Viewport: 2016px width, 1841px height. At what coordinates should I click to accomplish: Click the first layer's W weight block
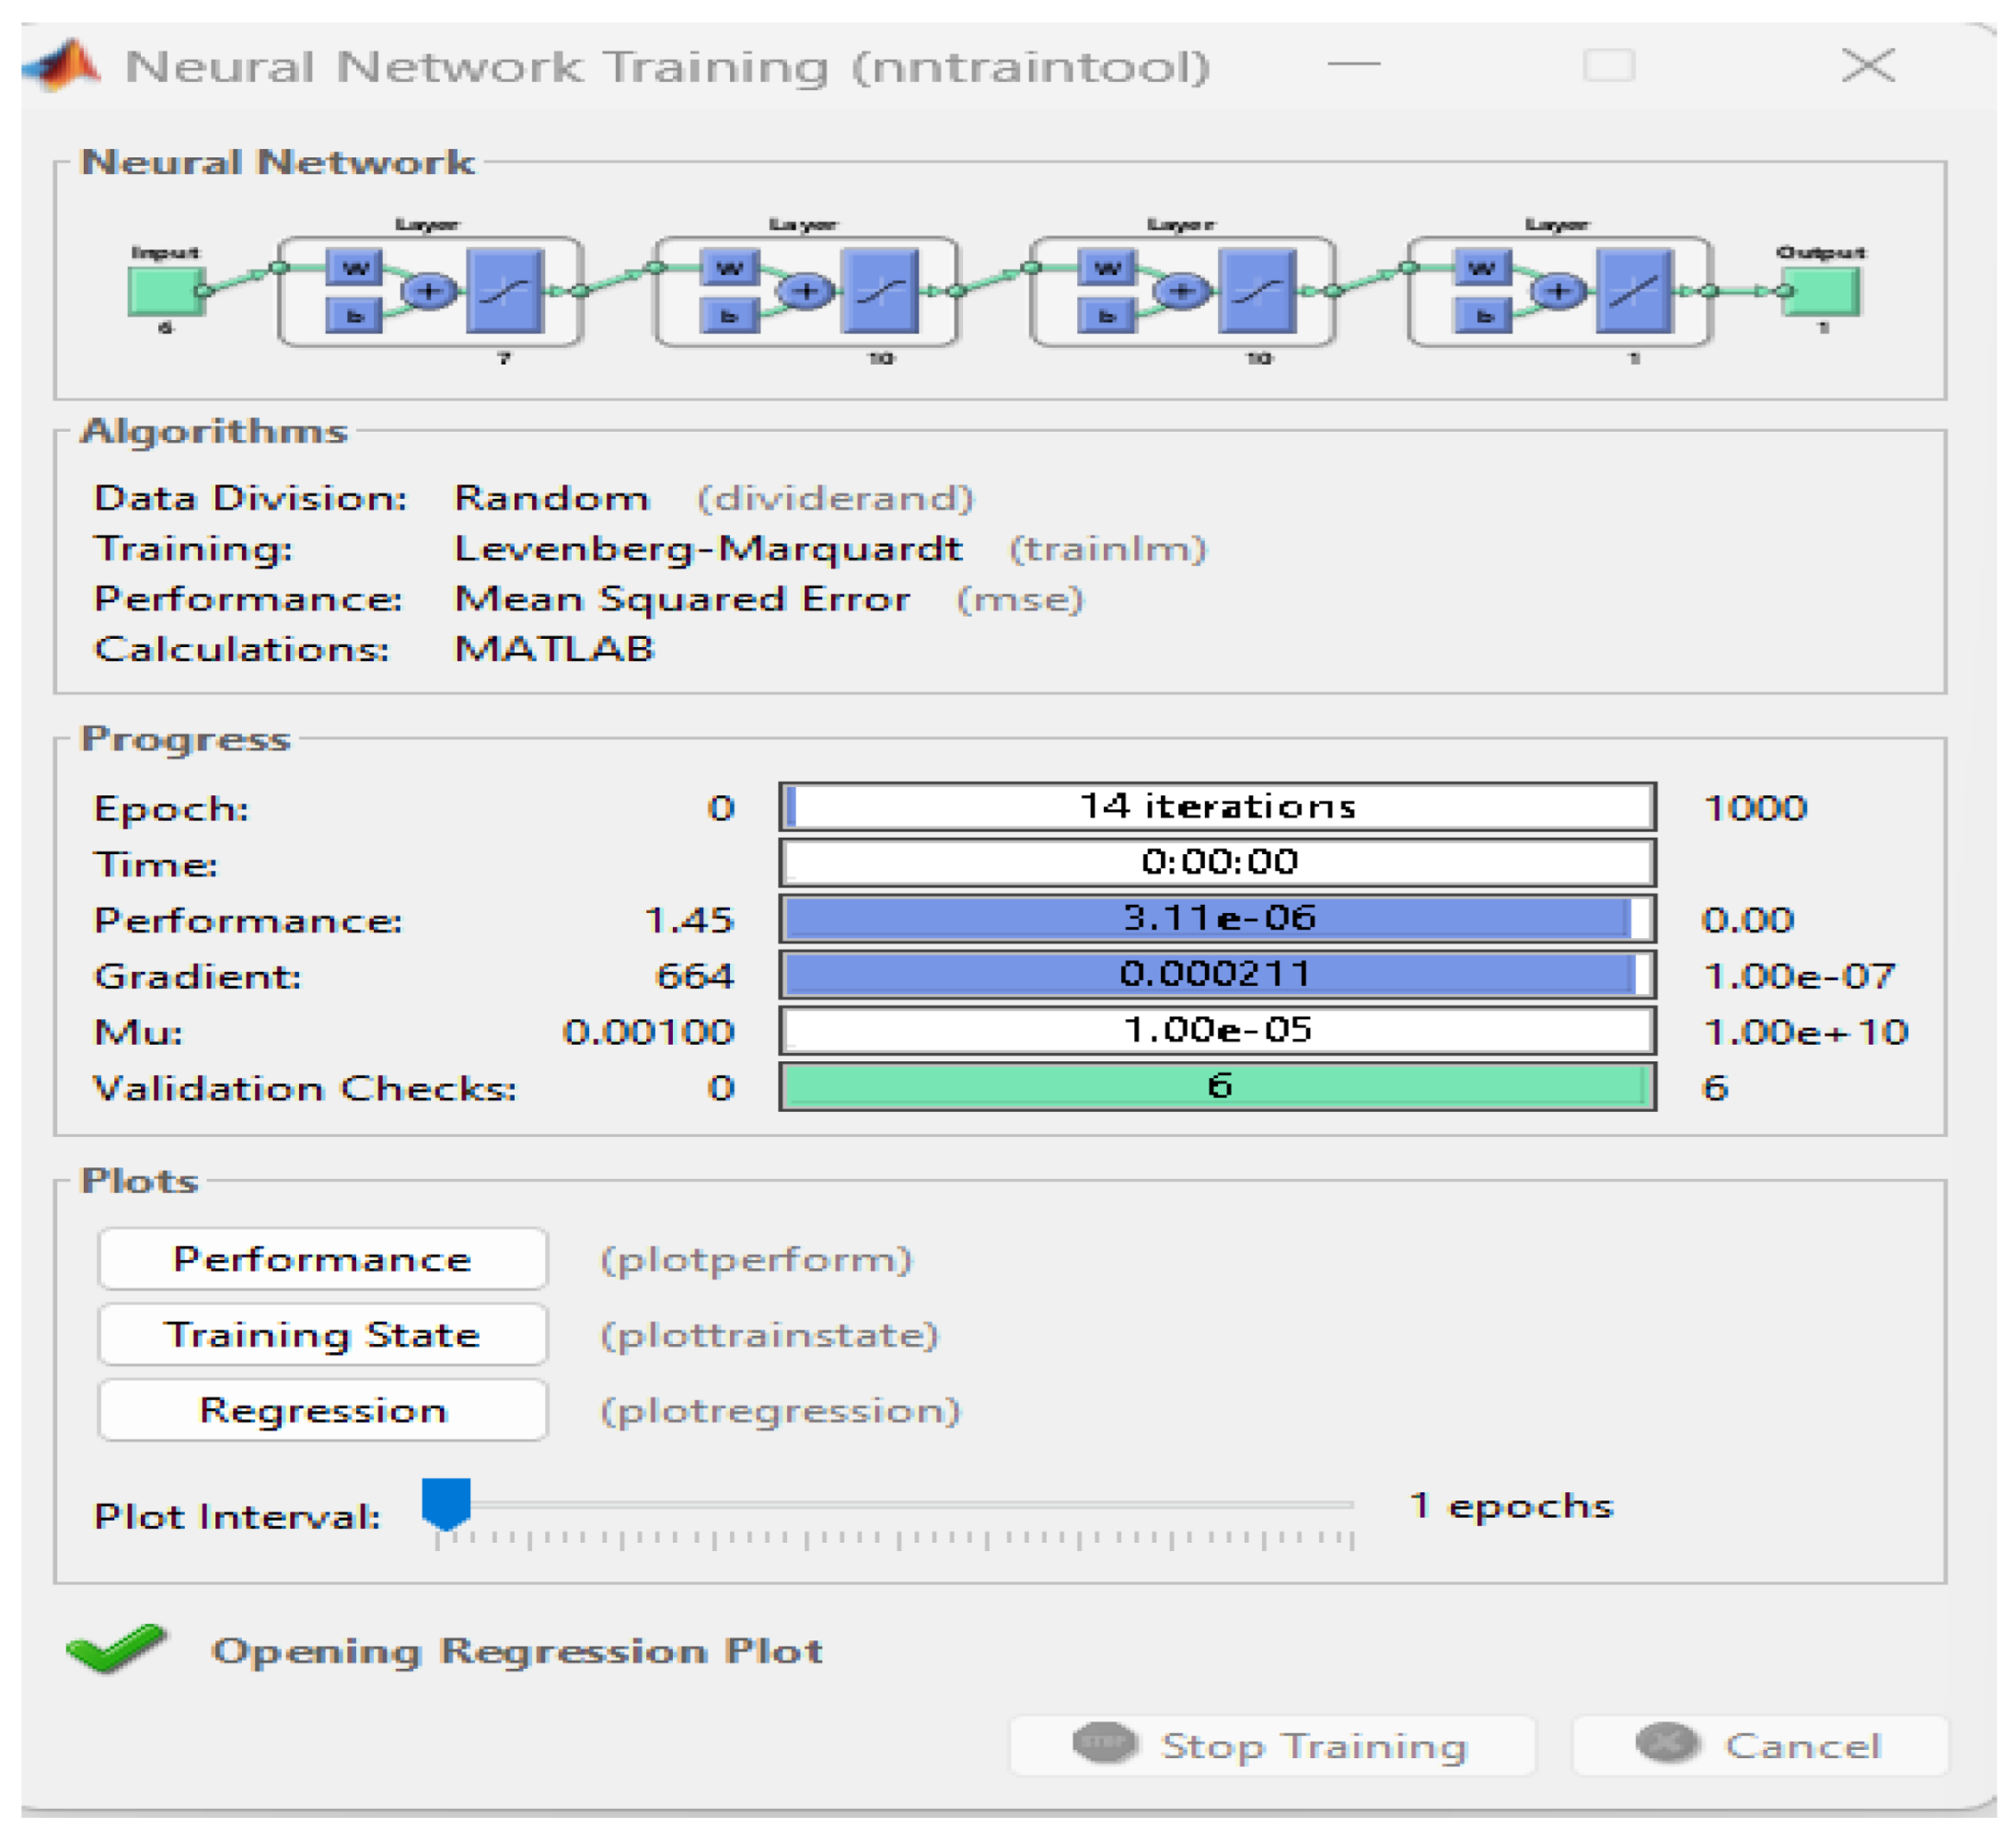pyautogui.click(x=355, y=268)
